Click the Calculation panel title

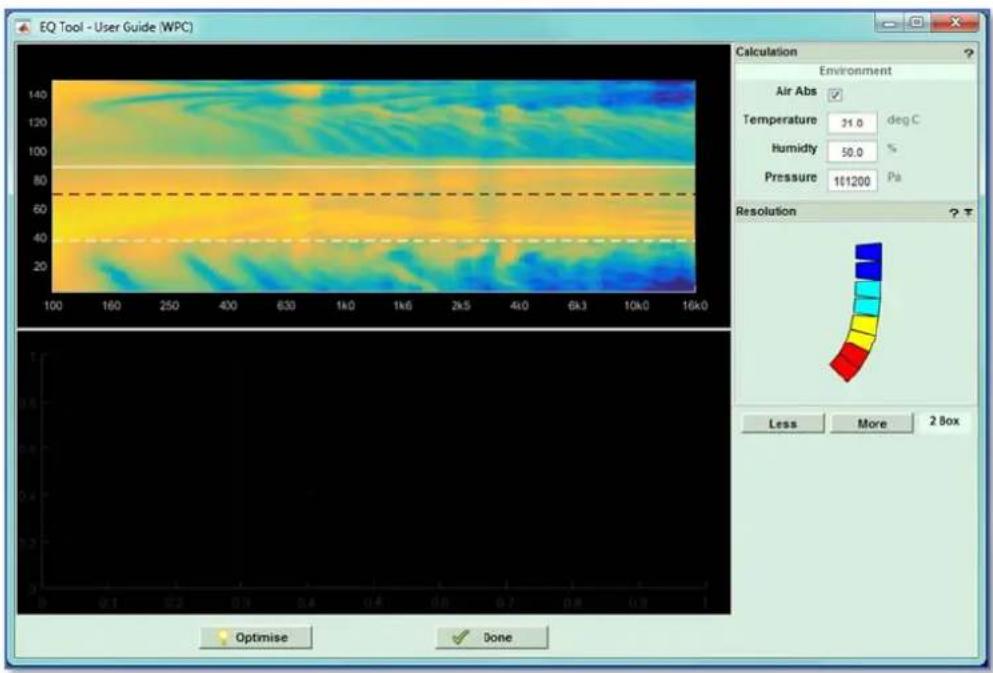click(x=766, y=52)
